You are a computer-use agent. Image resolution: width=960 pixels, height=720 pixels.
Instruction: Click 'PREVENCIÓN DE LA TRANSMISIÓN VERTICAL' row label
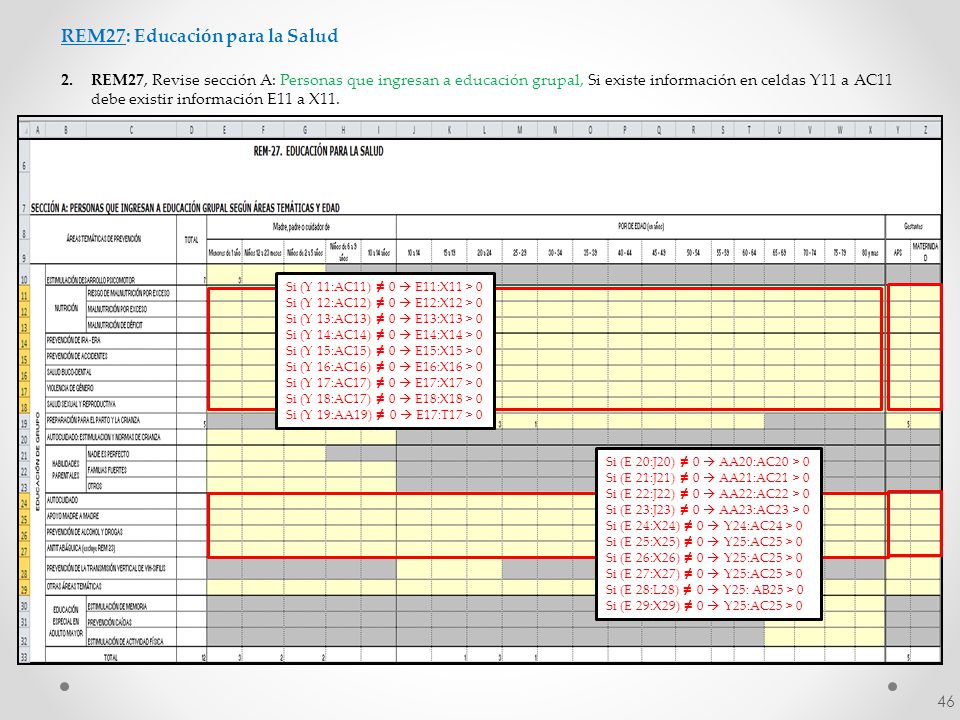[x=106, y=568]
